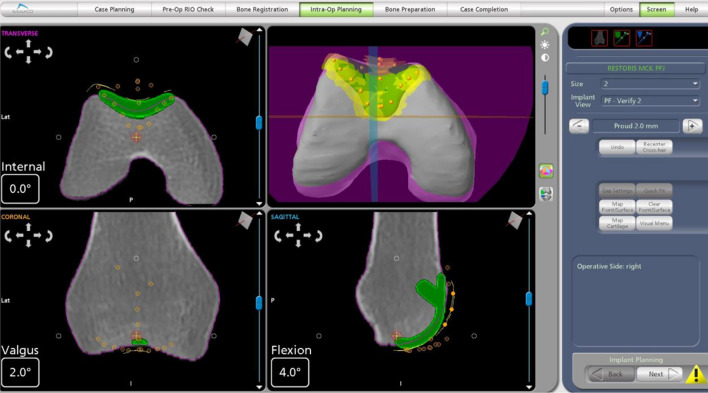Rotate clockwise in Coronal view

point(49,236)
